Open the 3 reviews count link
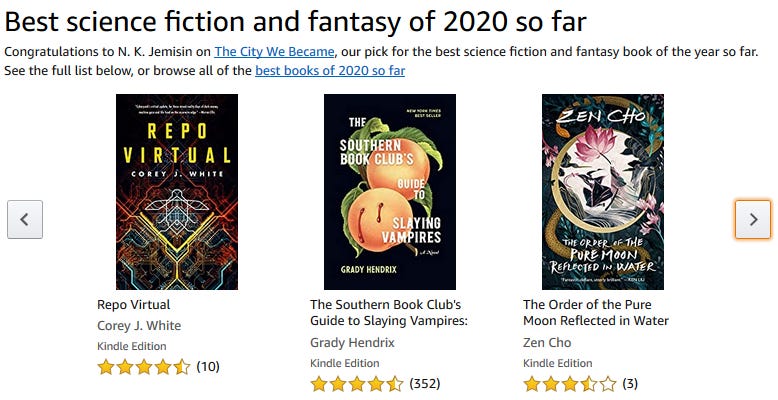The width and height of the screenshot is (778, 400). pyautogui.click(x=630, y=383)
